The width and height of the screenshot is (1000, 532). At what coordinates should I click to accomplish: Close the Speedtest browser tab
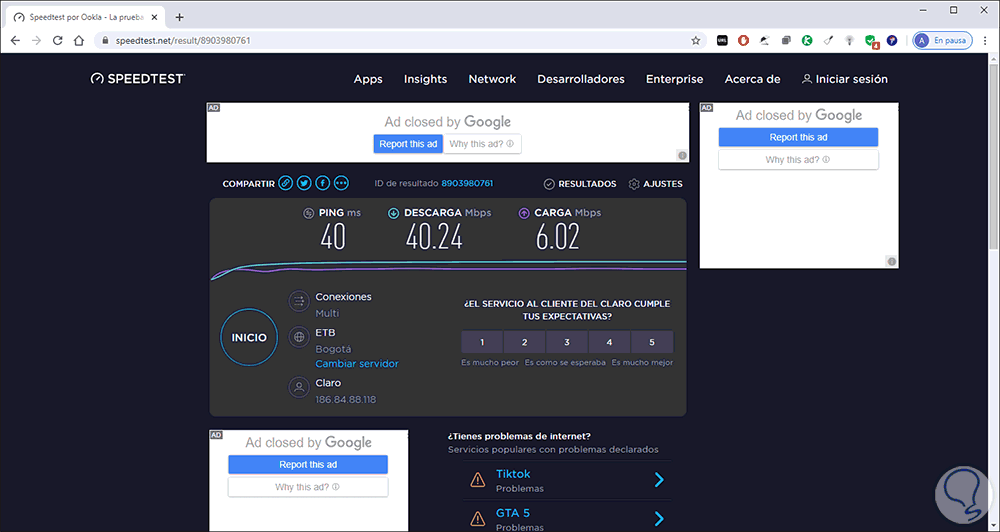(154, 17)
